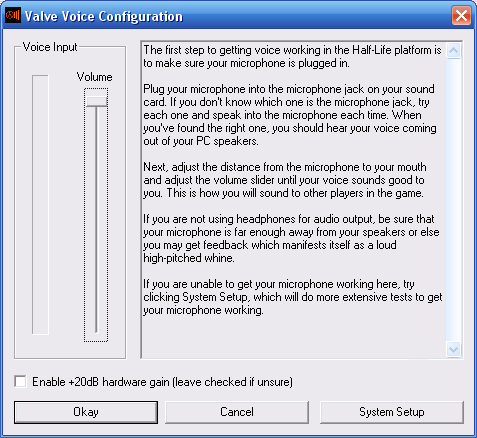This screenshot has height=438, width=477.
Task: Click the Voice Input level meter bar
Action: (x=40, y=205)
